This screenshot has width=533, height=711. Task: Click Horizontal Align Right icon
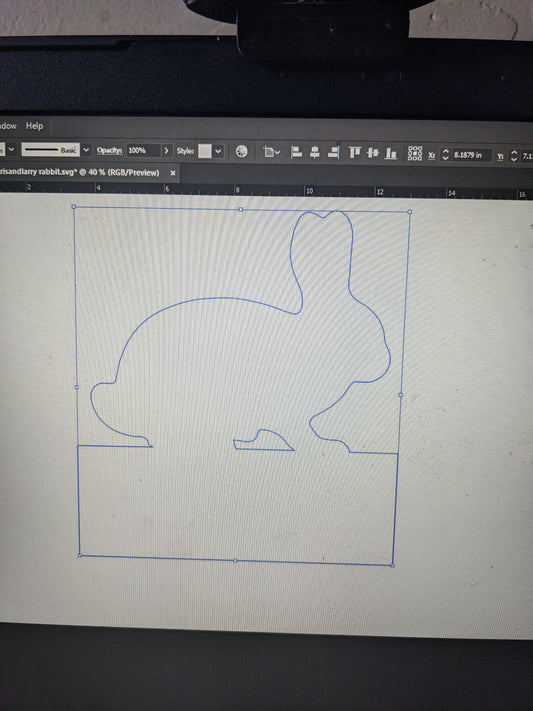[333, 152]
